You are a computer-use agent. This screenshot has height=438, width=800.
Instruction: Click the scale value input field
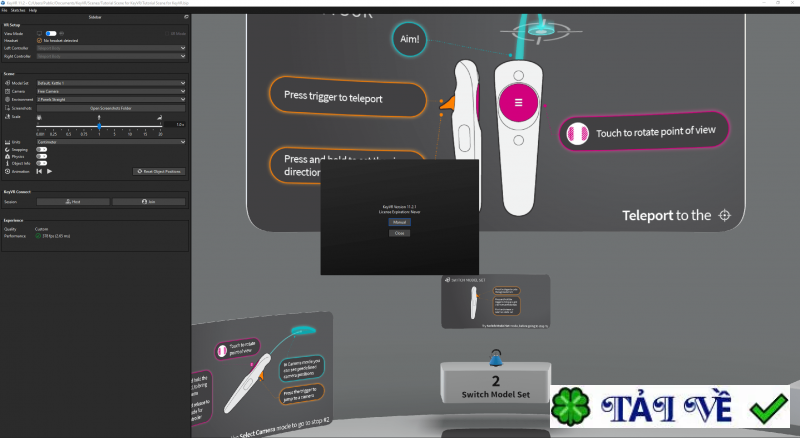click(175, 125)
